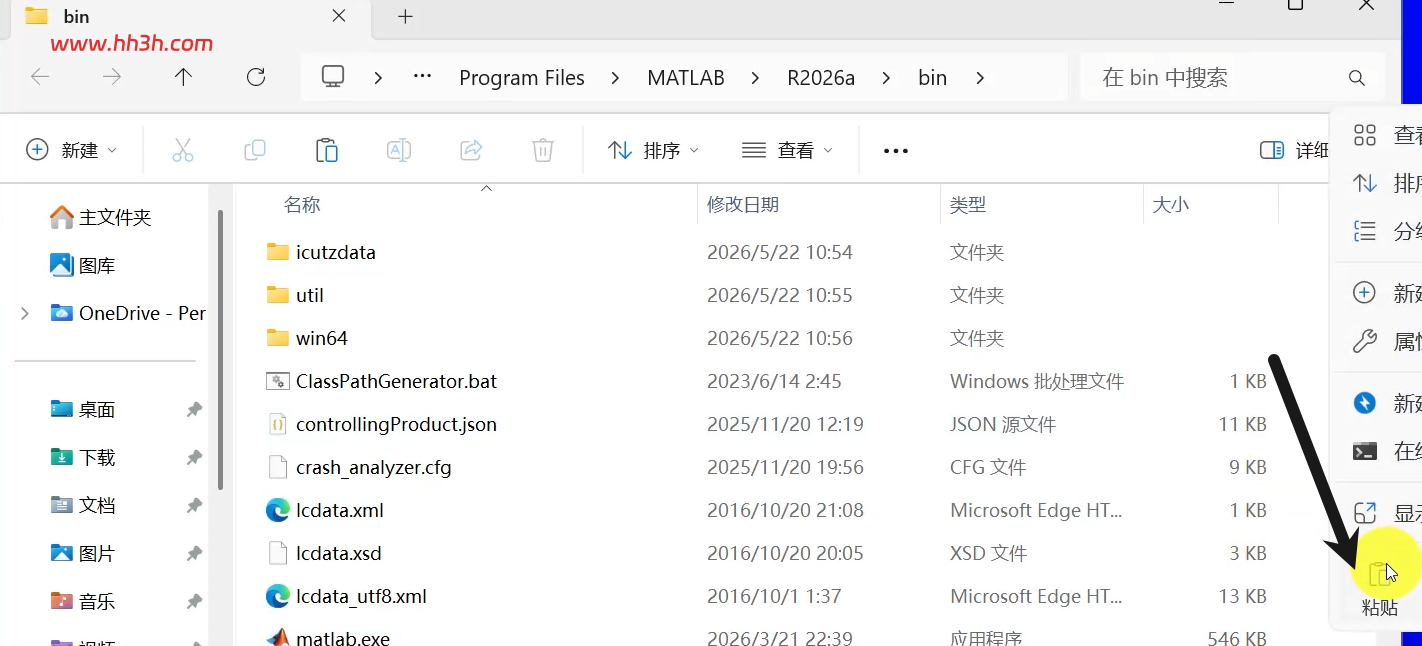Go forward using the forward arrow
The image size is (1422, 646).
112,77
